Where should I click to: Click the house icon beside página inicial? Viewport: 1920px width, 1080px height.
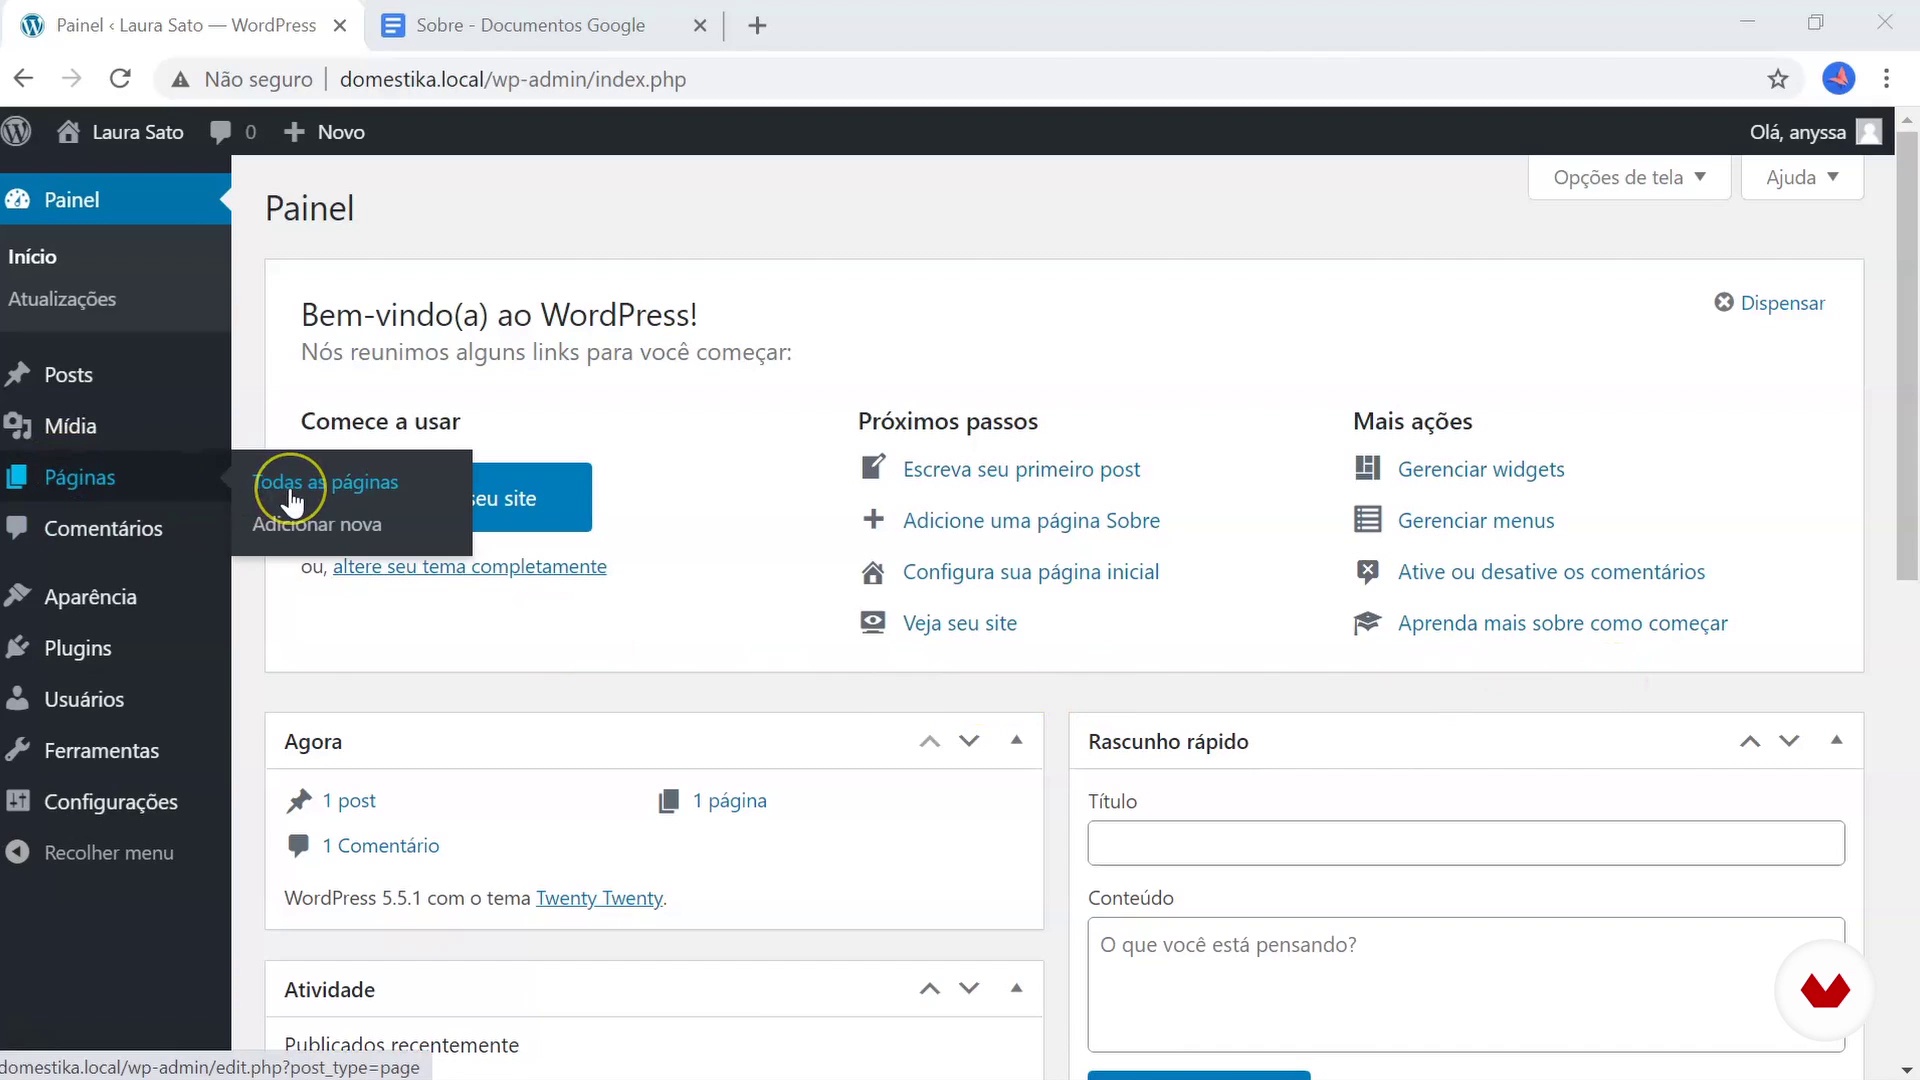pos(873,572)
